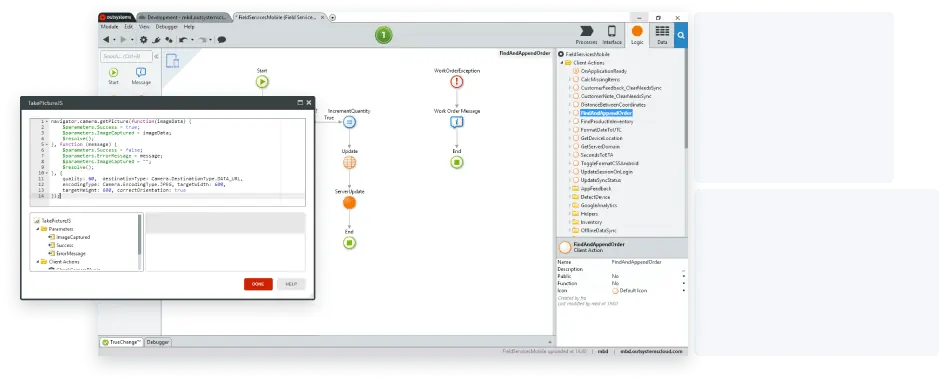Expand the CalcMissingItems action

point(570,79)
